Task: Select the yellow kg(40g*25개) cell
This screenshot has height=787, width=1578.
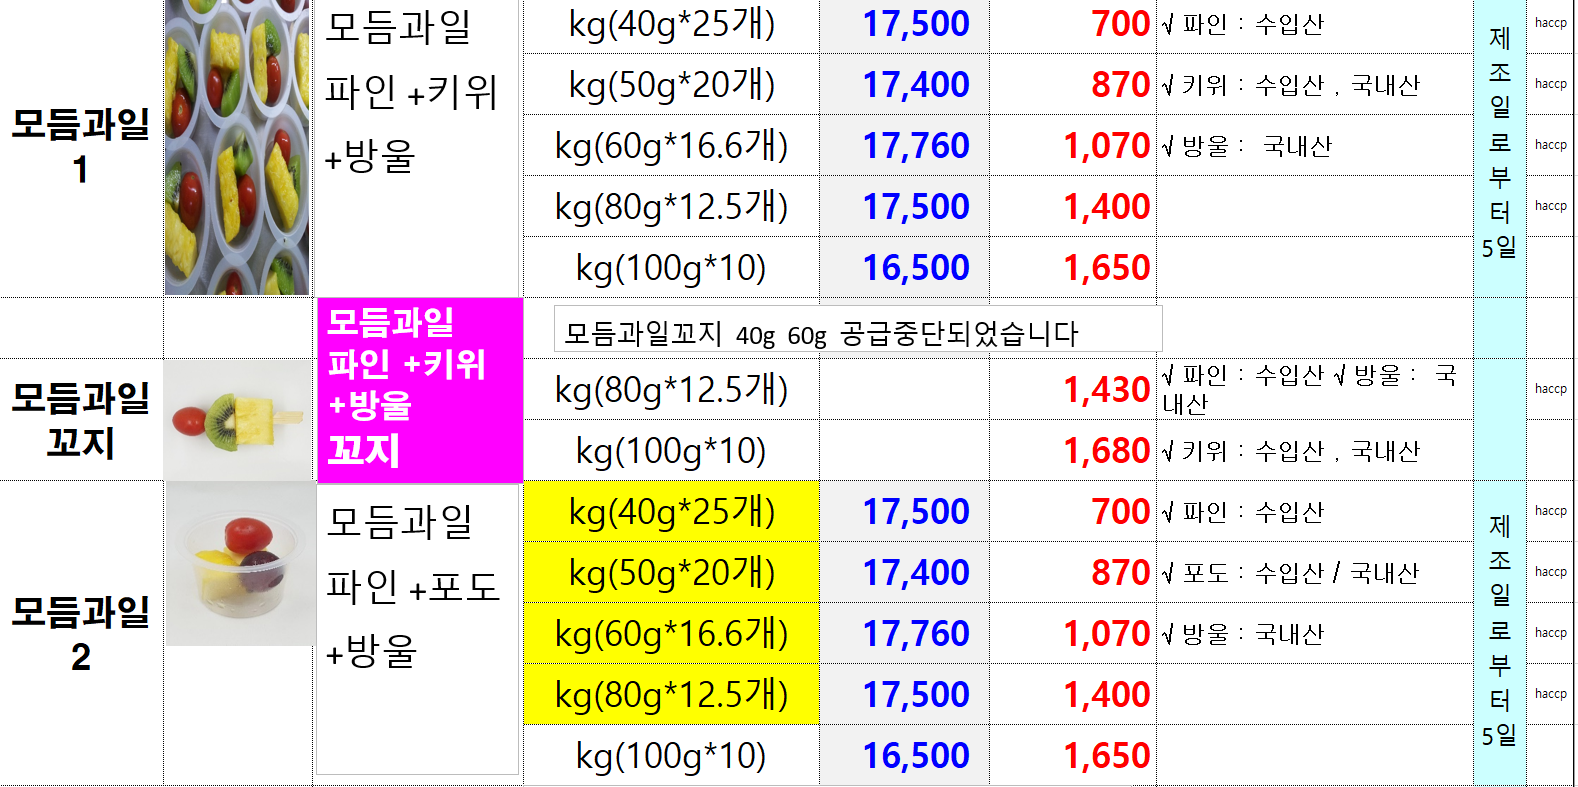Action: point(671,512)
